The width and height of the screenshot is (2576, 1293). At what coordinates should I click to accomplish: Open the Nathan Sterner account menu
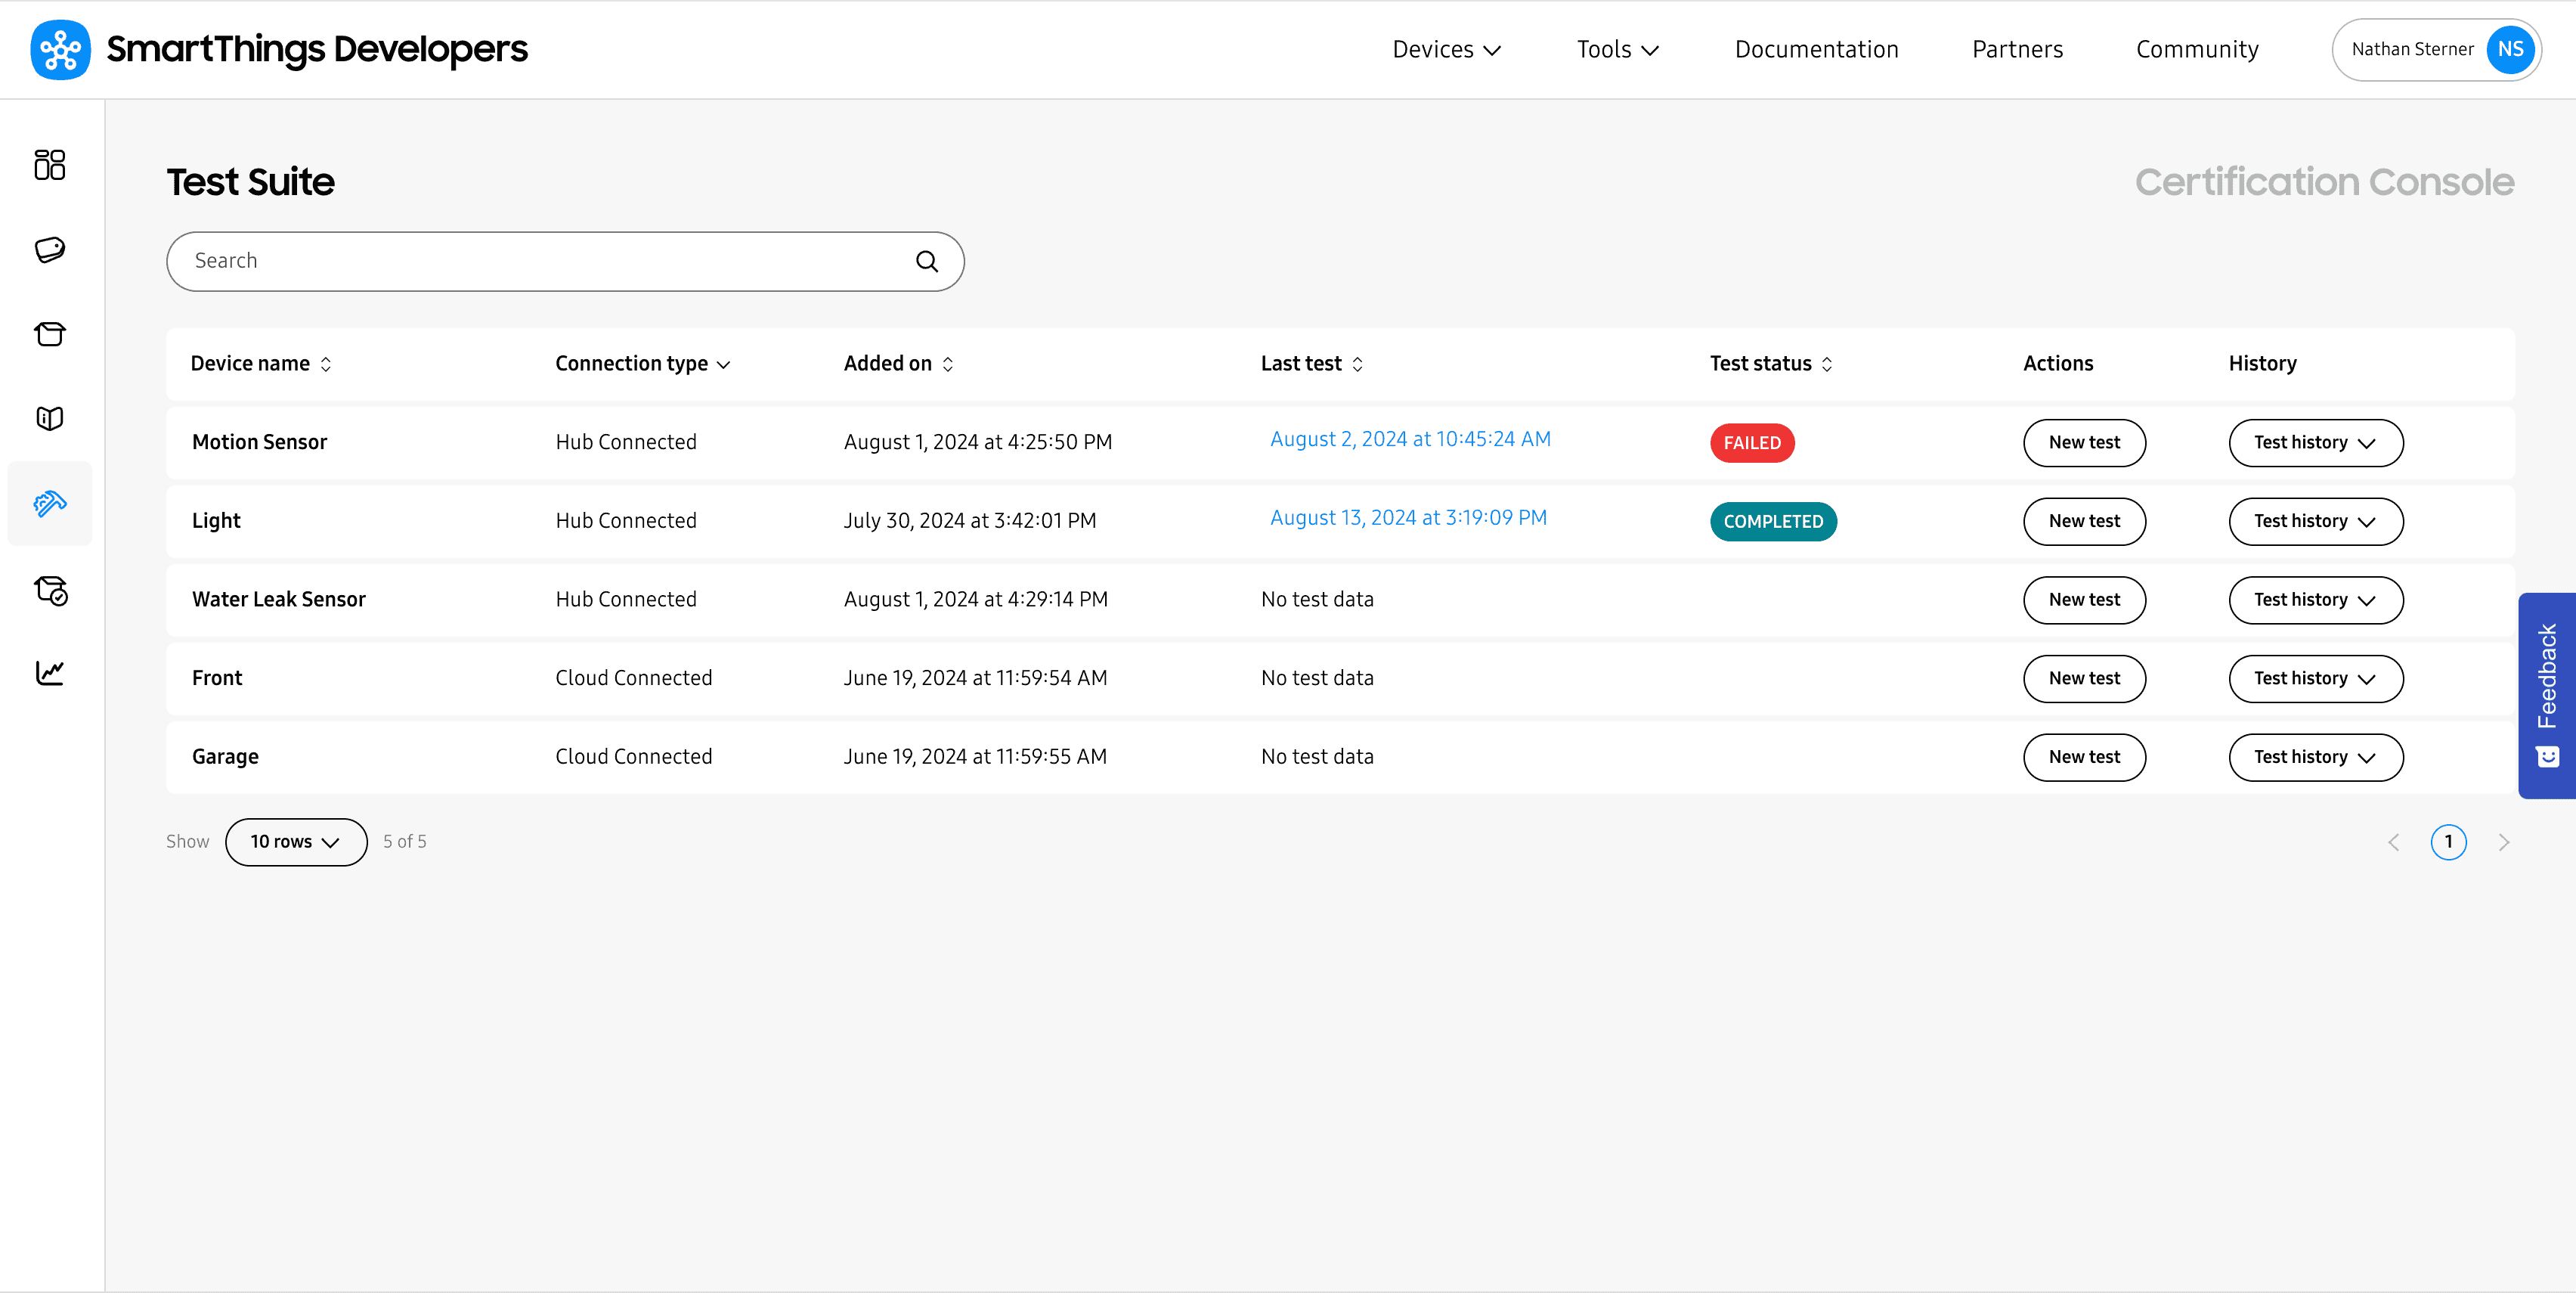[2436, 49]
